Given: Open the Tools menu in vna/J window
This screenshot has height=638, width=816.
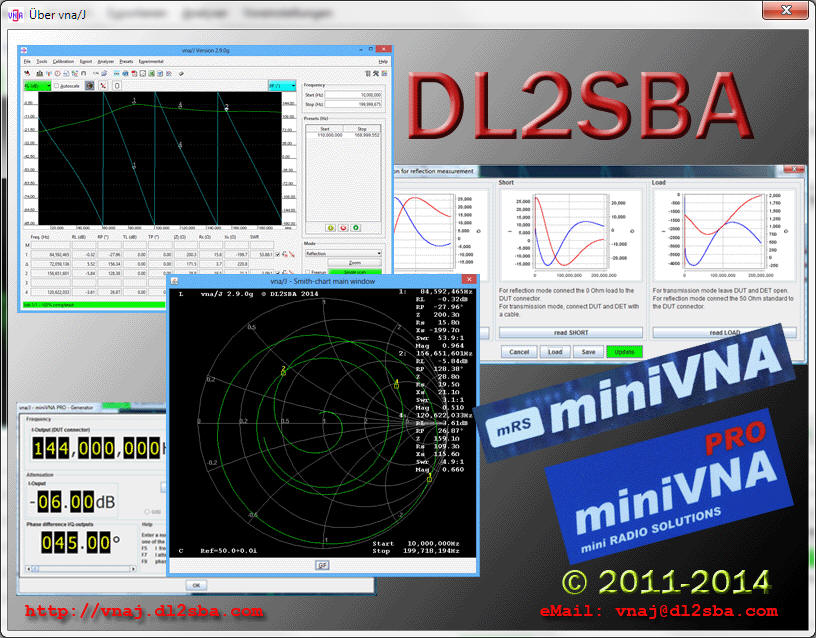Looking at the screenshot, I should pyautogui.click(x=42, y=61).
